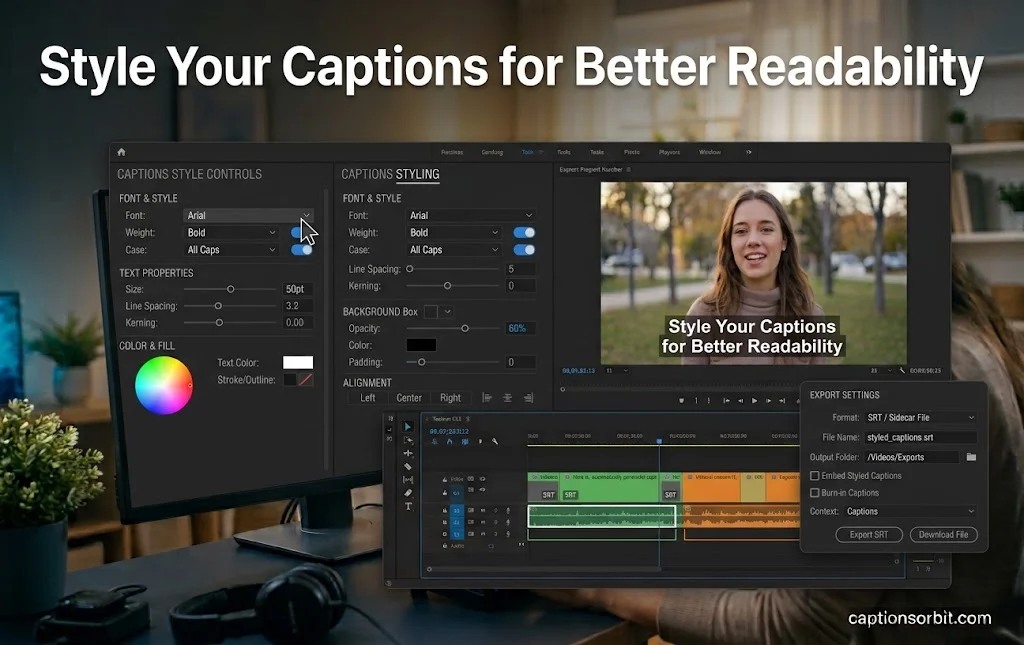Image resolution: width=1024 pixels, height=645 pixels.
Task: Step back one frame in preview controls
Action: [741, 400]
